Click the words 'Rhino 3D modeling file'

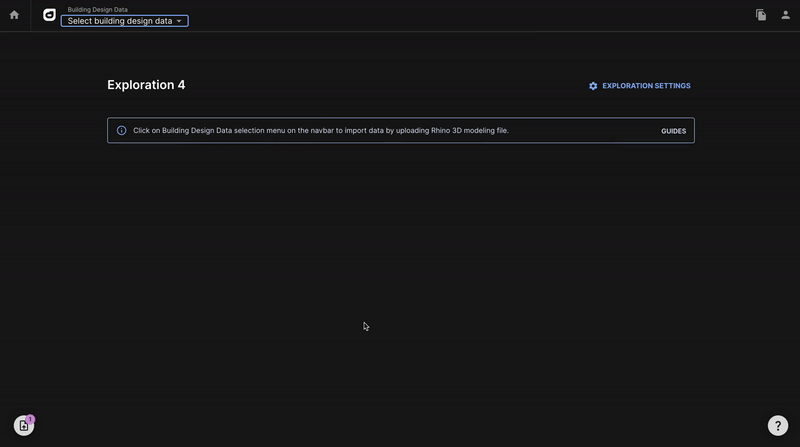469,131
